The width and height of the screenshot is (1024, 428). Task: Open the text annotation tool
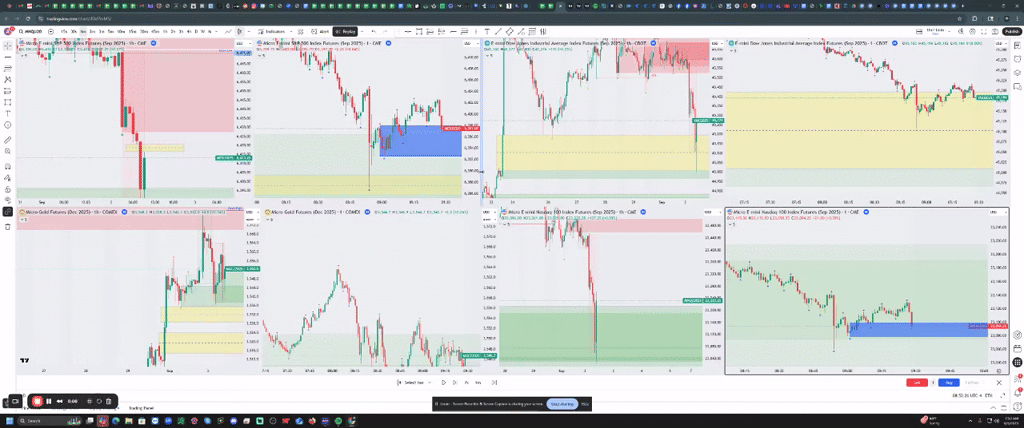click(x=8, y=113)
